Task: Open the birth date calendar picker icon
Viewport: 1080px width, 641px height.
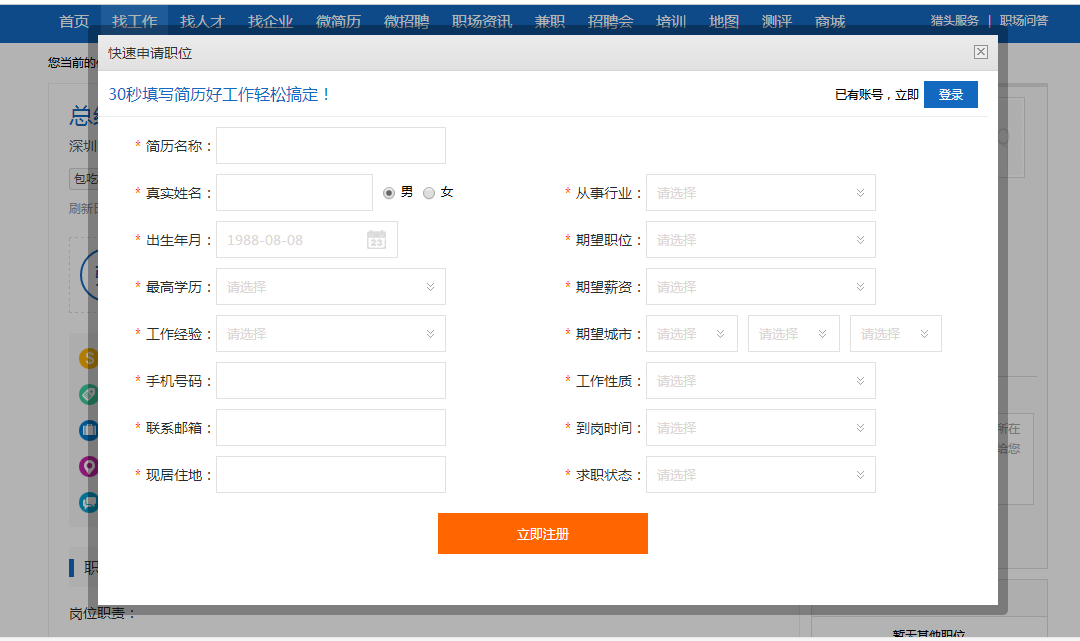Action: (376, 240)
